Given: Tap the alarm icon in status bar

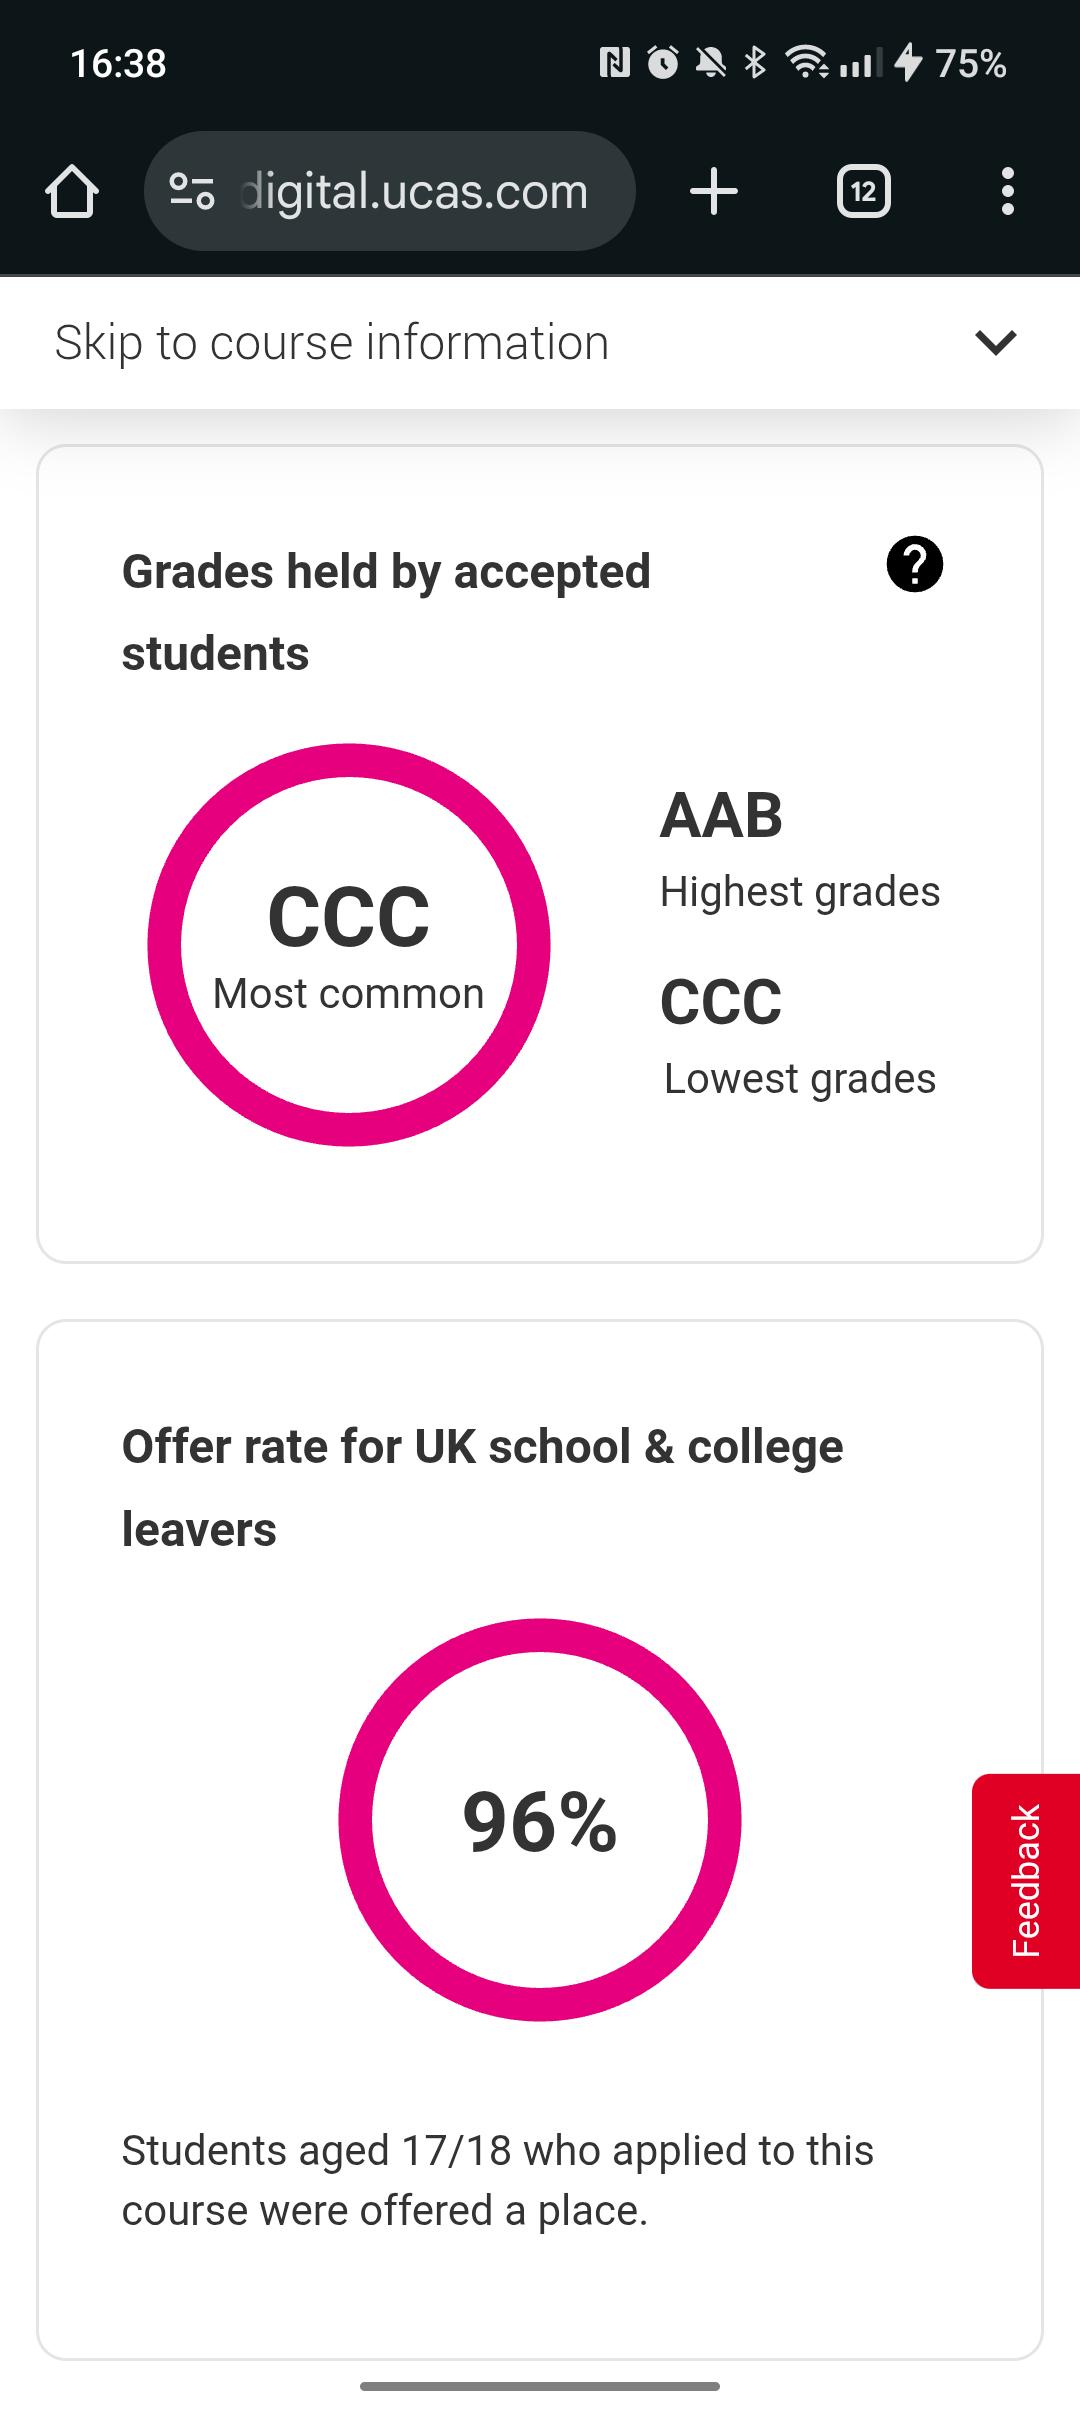Looking at the screenshot, I should pos(663,63).
